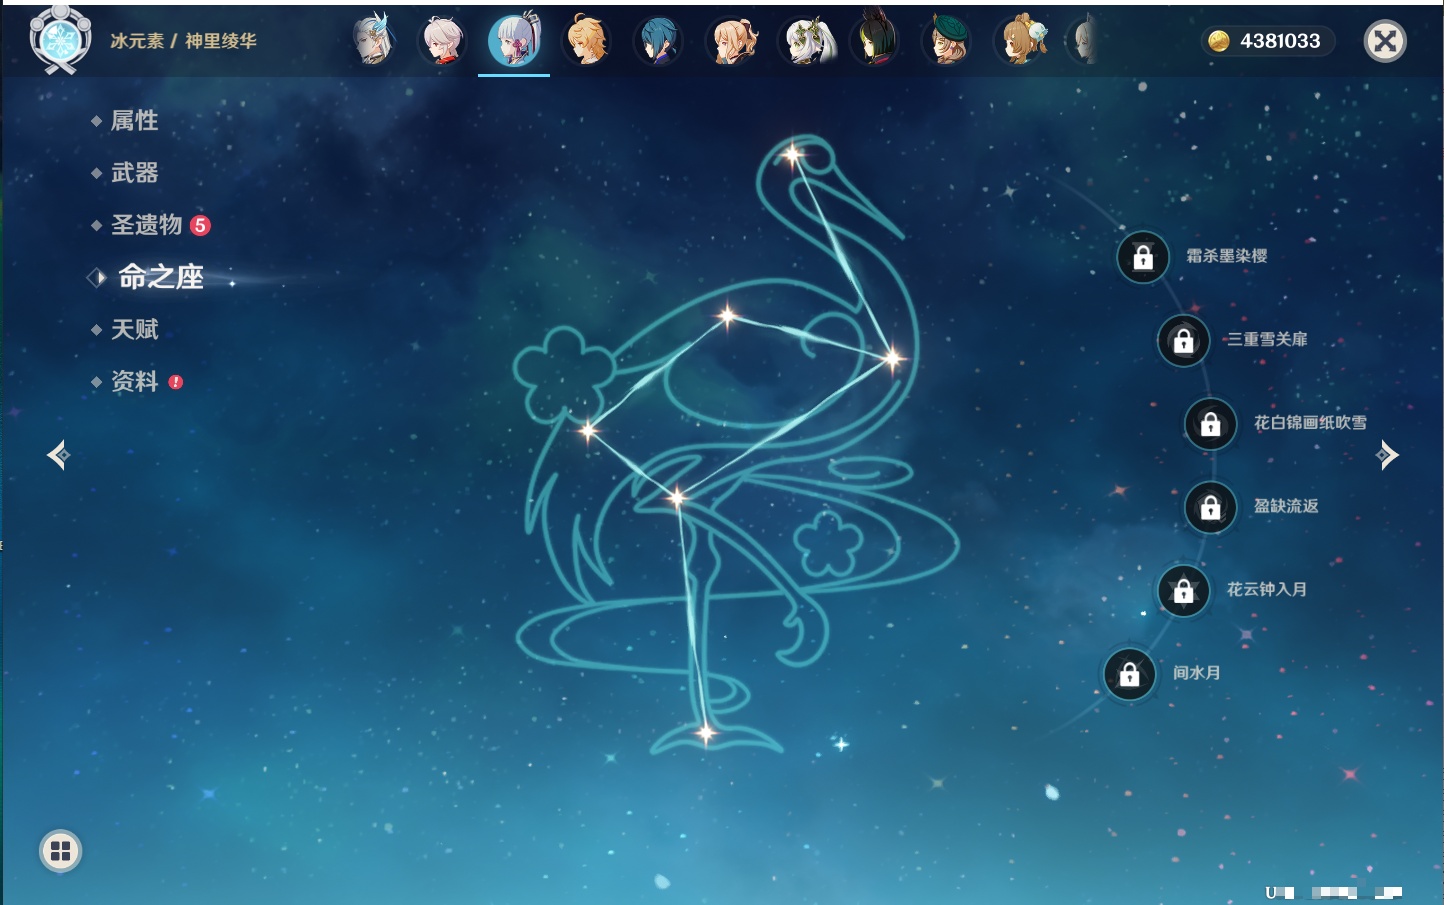Switch to the blonde Traveler character portrait
This screenshot has width=1444, height=905.
tap(587, 41)
